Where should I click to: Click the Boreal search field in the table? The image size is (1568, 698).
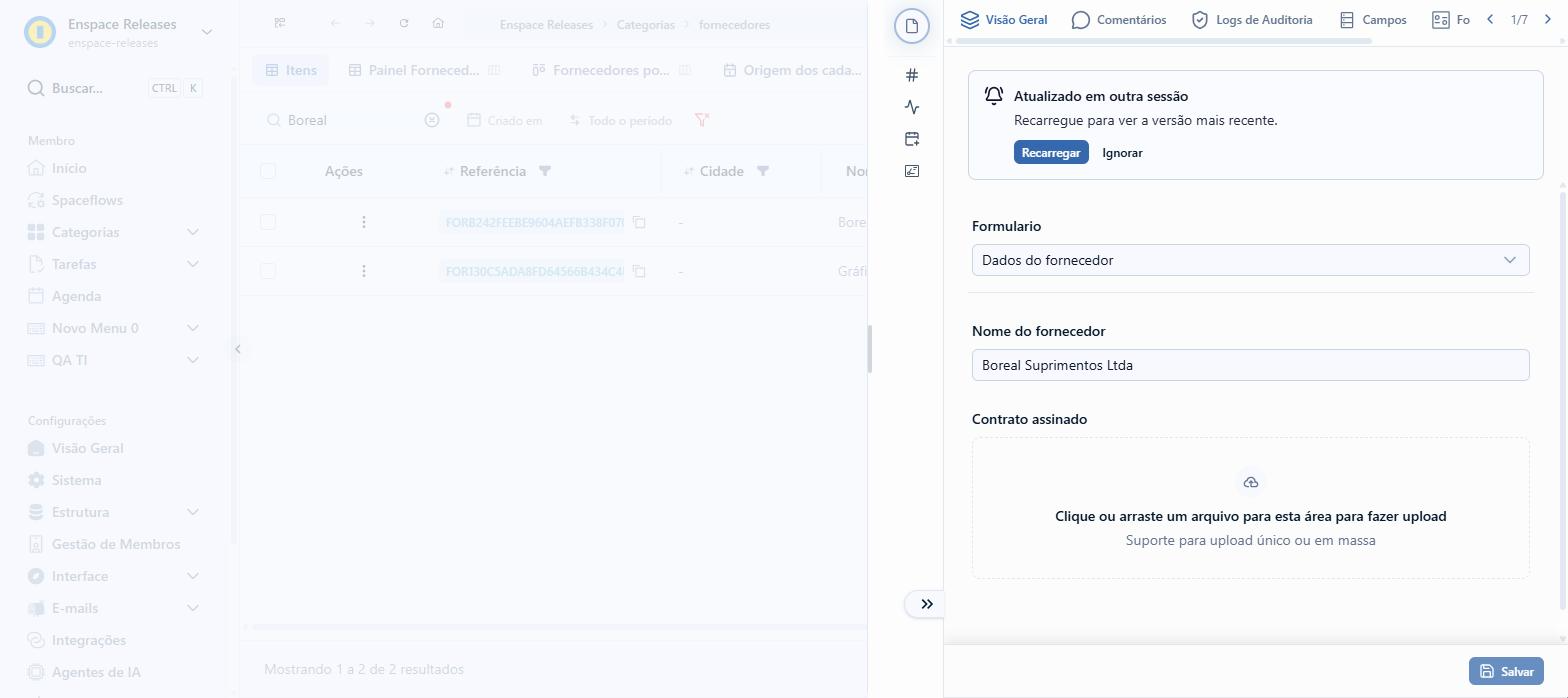point(354,120)
